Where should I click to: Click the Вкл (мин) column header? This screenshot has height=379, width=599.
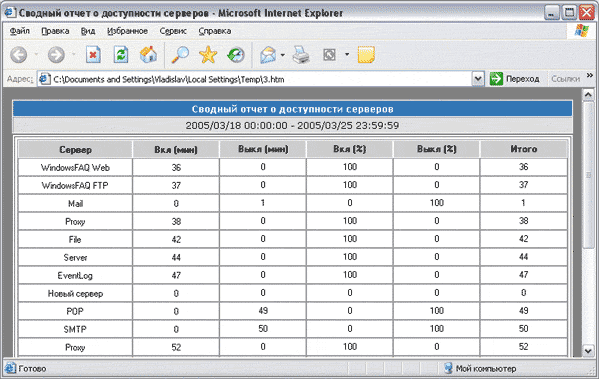pos(176,149)
